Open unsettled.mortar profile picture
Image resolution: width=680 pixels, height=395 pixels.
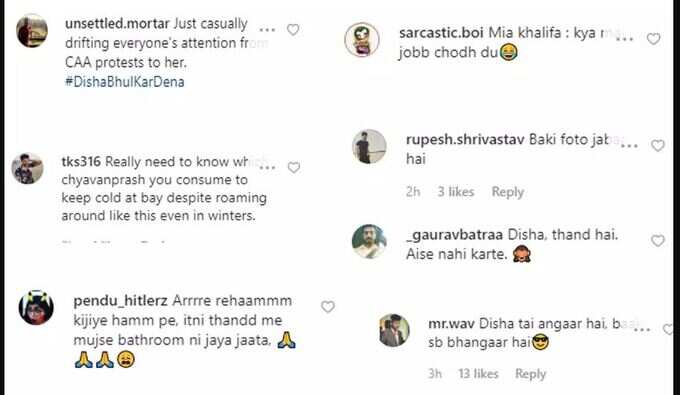(32, 30)
